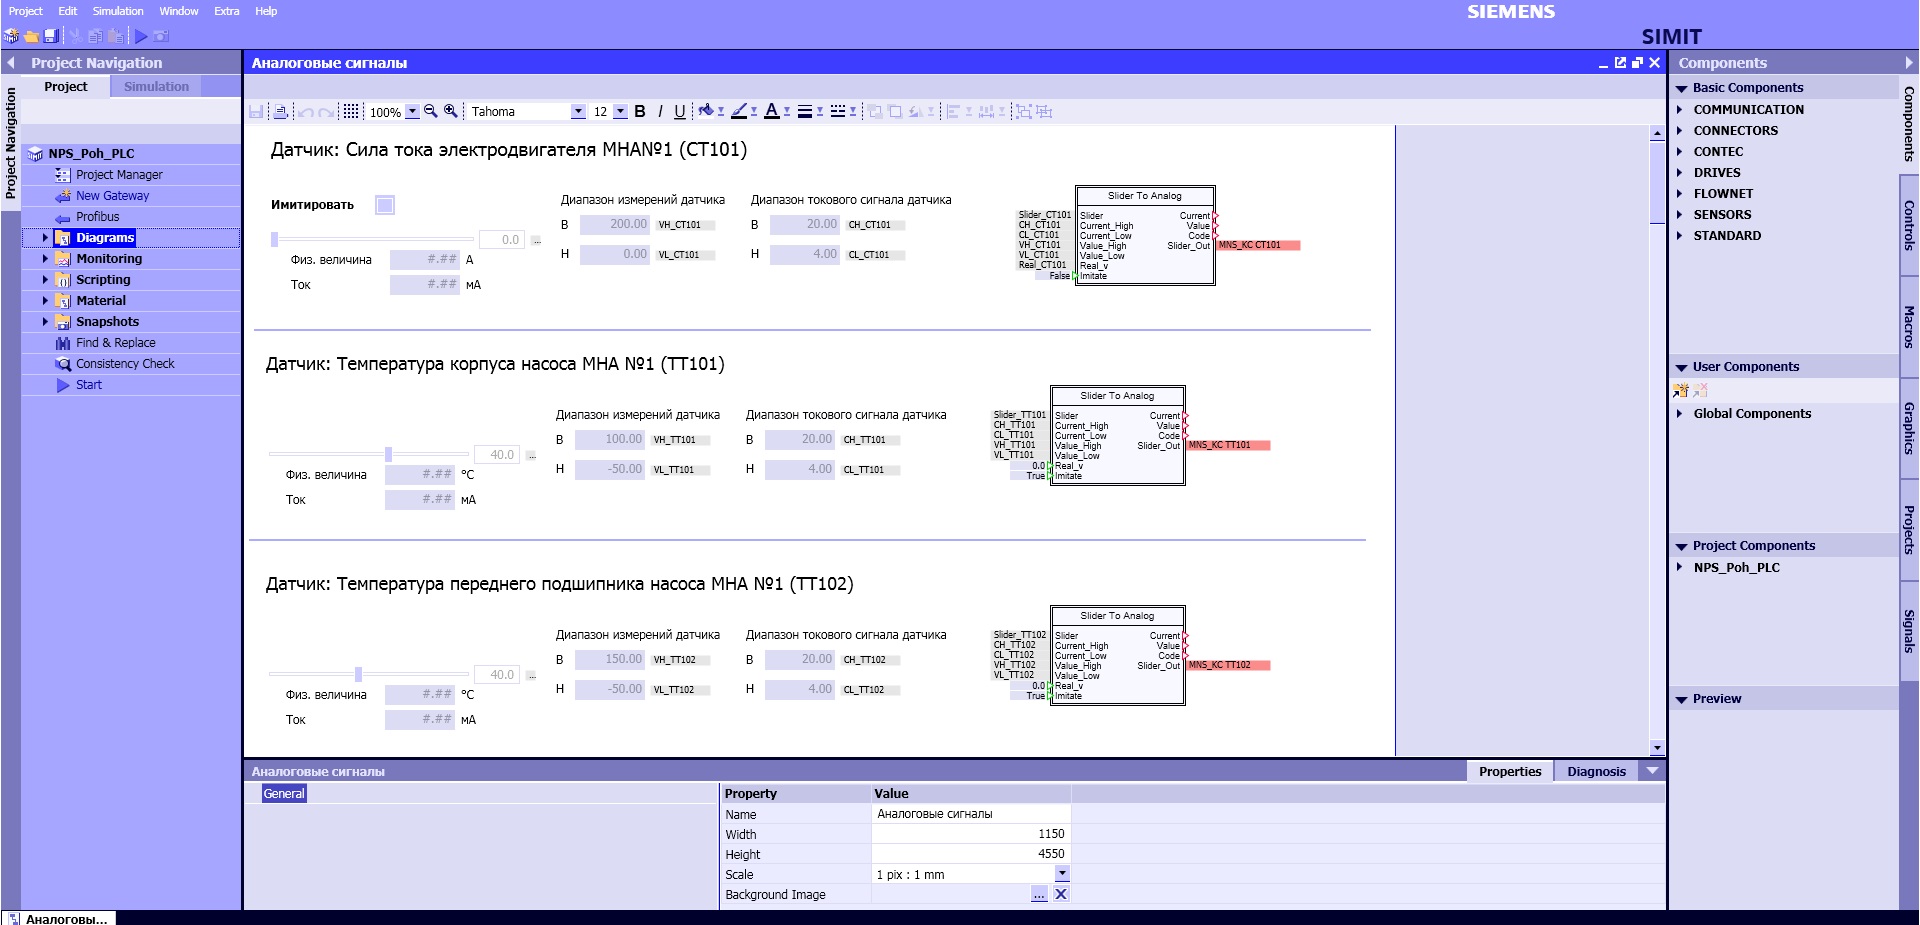This screenshot has height=925, width=1920.
Task: Click the zoom out magnifier icon
Action: pos(431,111)
